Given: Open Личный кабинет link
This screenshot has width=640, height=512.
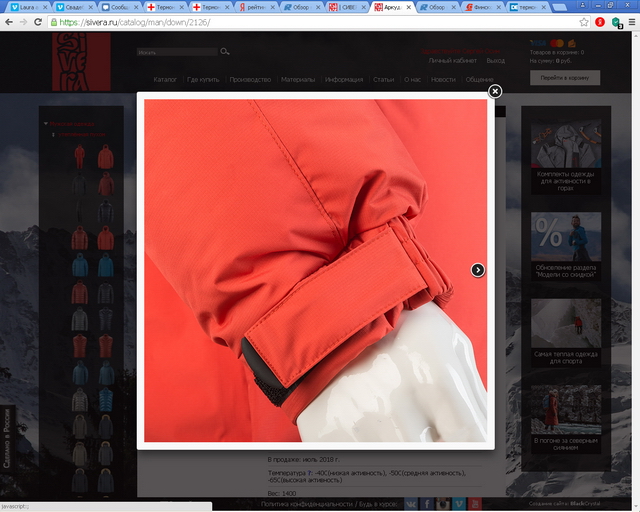Looking at the screenshot, I should tap(452, 60).
